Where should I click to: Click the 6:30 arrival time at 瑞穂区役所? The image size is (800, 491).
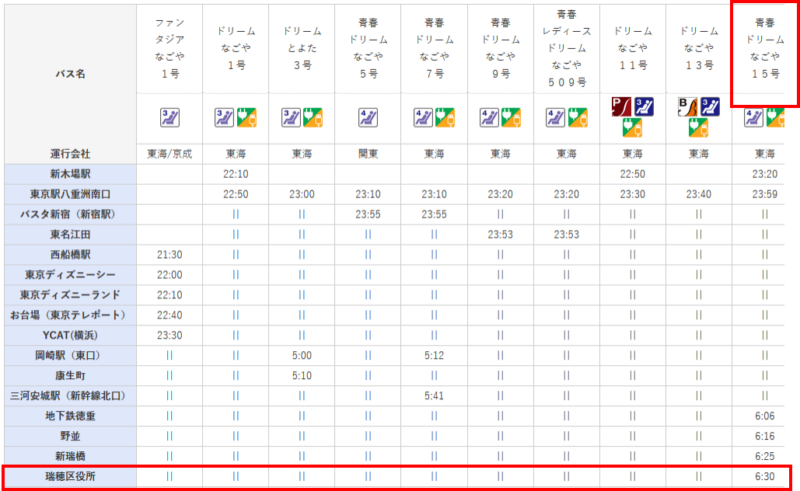(765, 476)
